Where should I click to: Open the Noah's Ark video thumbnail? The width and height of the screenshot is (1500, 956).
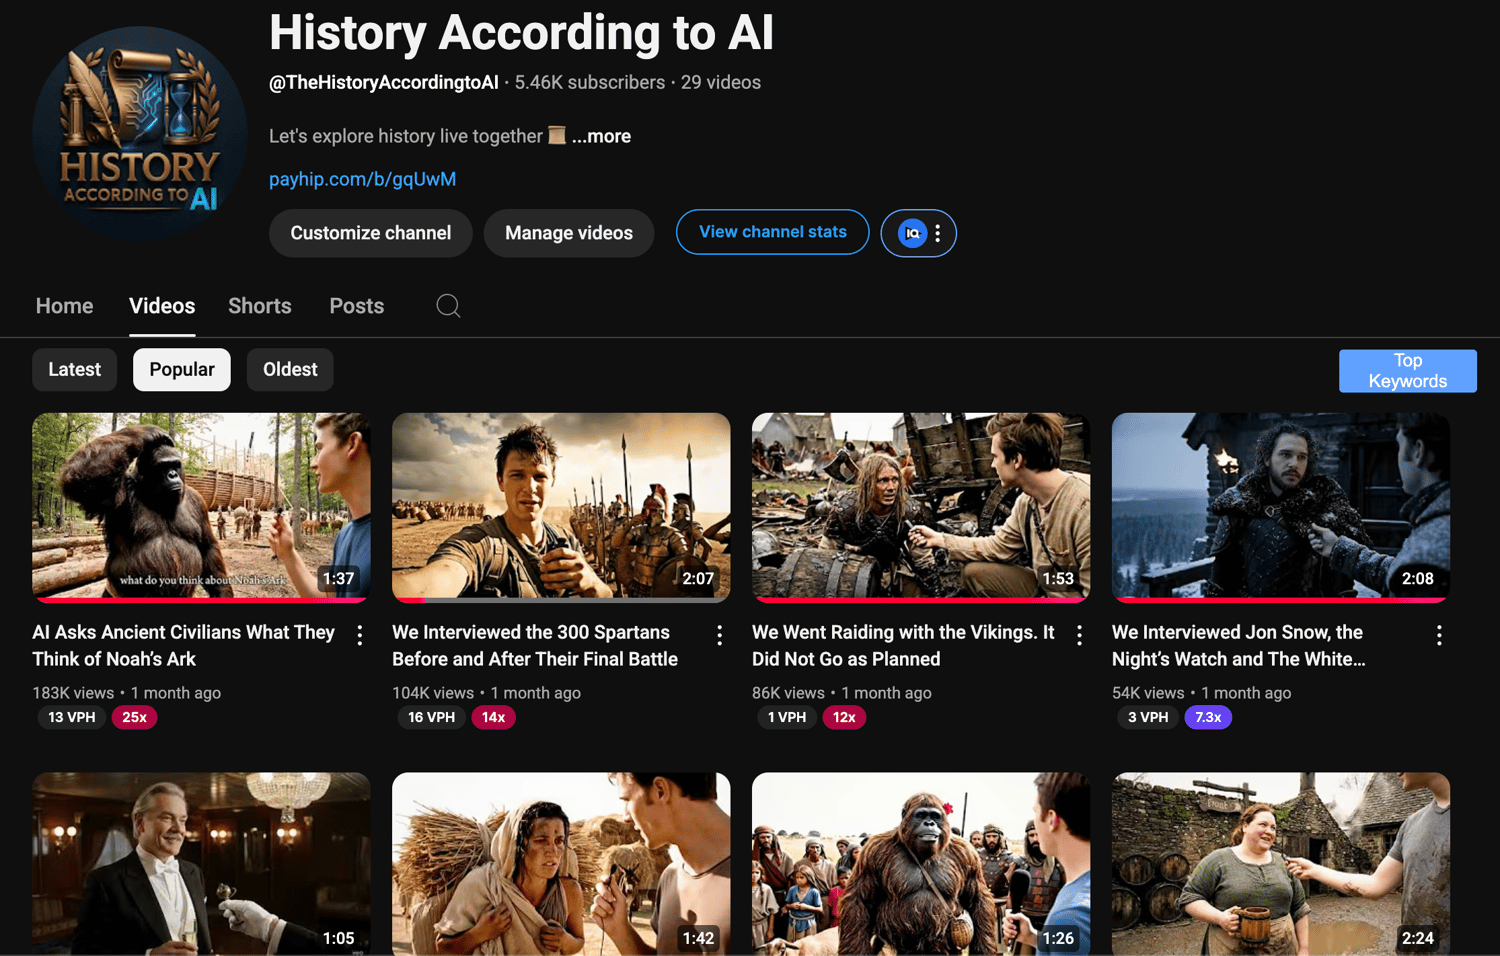coord(201,507)
